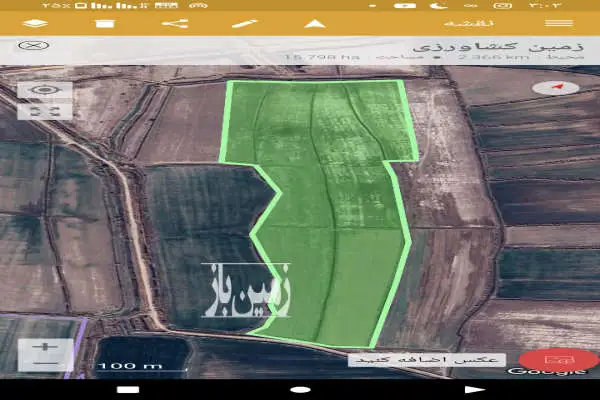Click the 2.366 km perimeter value
The height and width of the screenshot is (400, 600).
494,57
